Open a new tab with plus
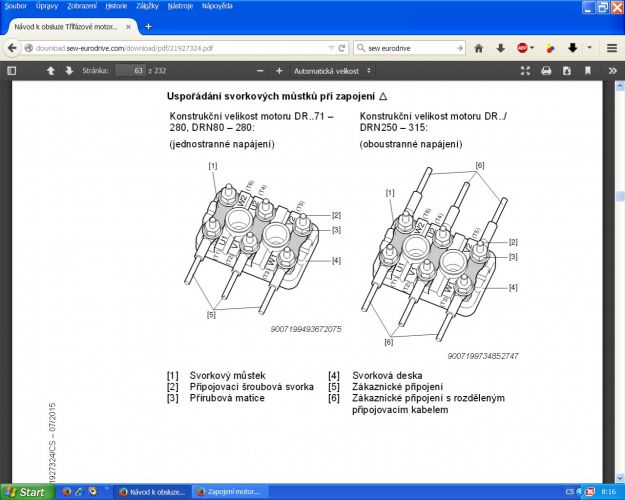 (148, 26)
